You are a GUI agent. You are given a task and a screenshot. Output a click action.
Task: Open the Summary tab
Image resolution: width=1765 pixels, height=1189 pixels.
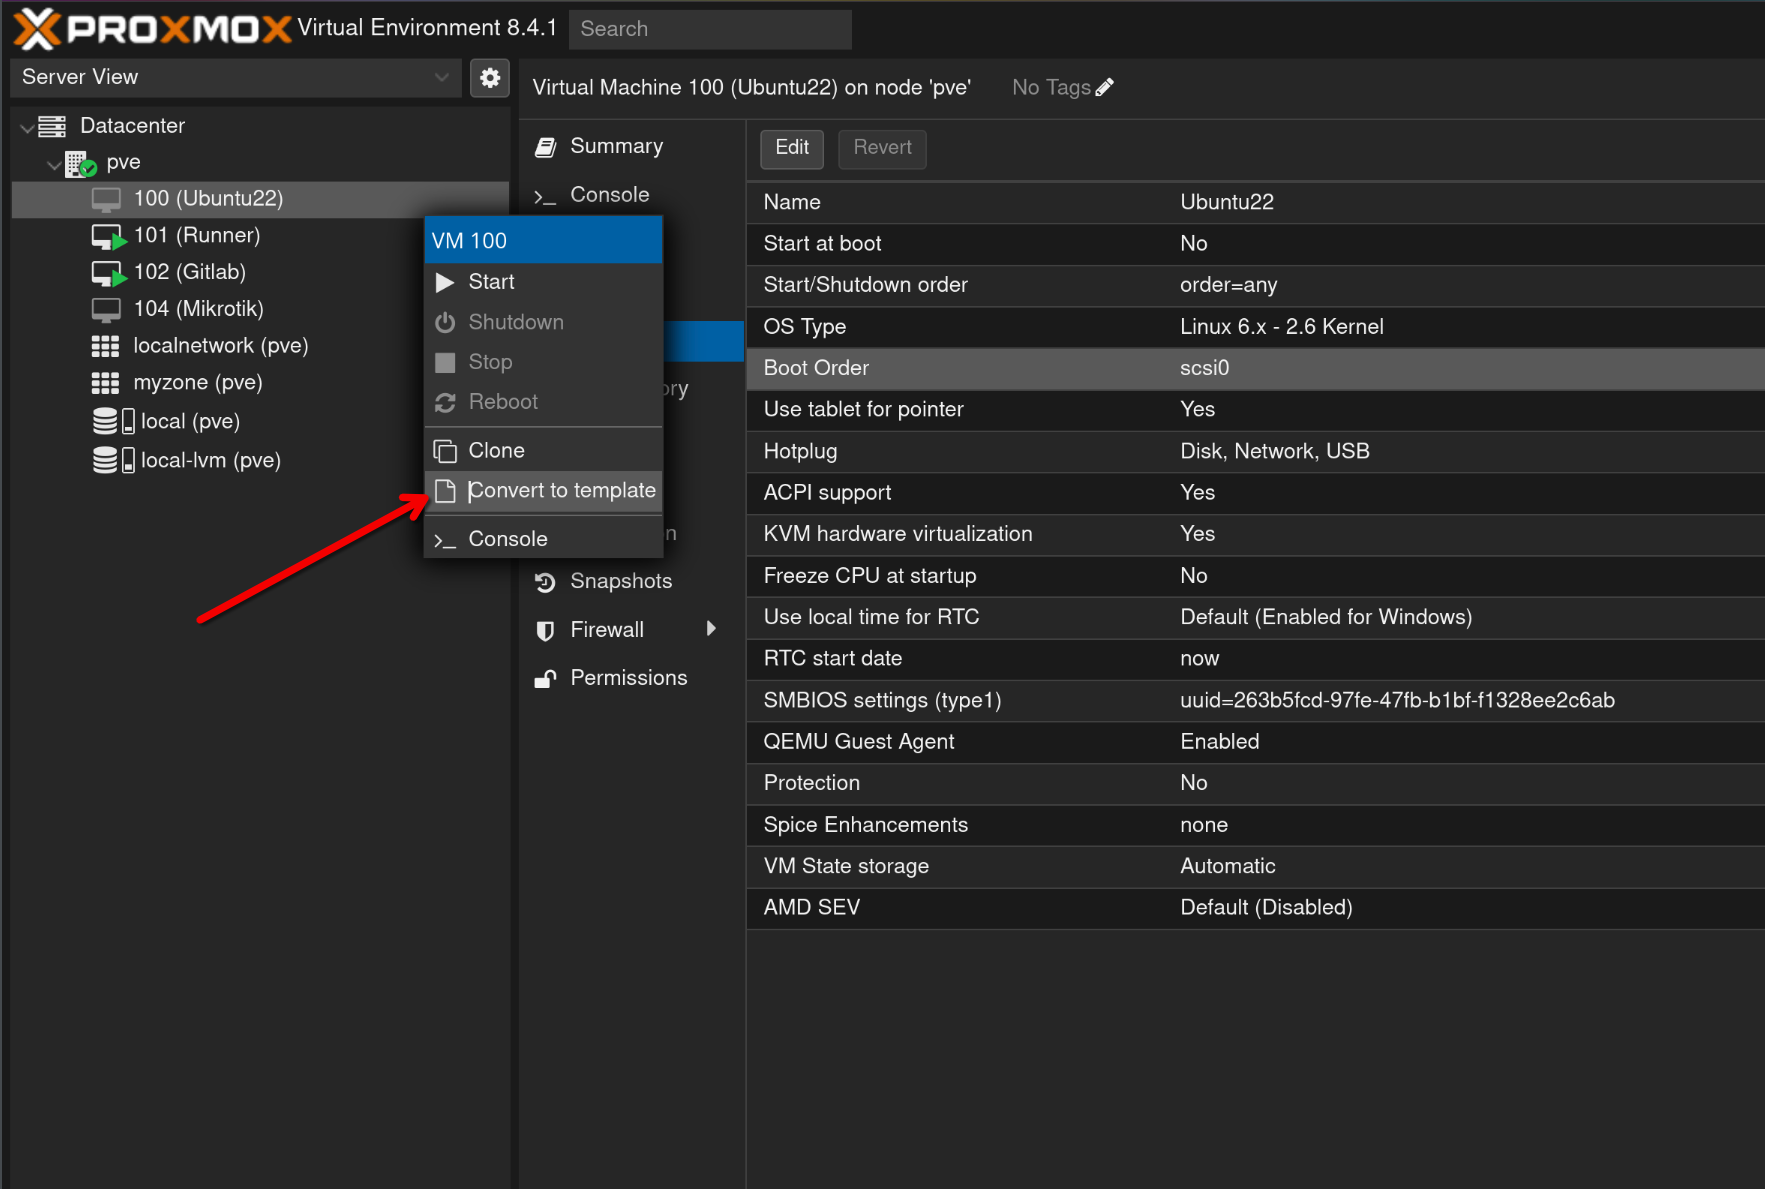[632, 147]
